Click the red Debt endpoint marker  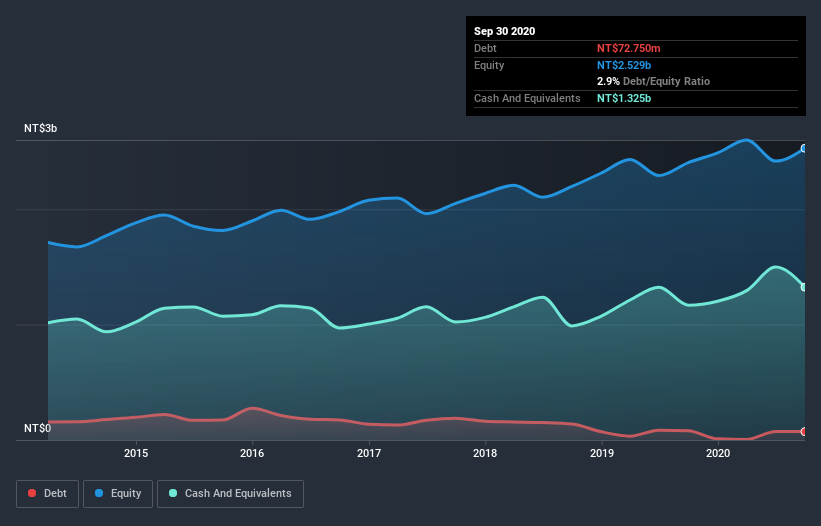pyautogui.click(x=804, y=432)
